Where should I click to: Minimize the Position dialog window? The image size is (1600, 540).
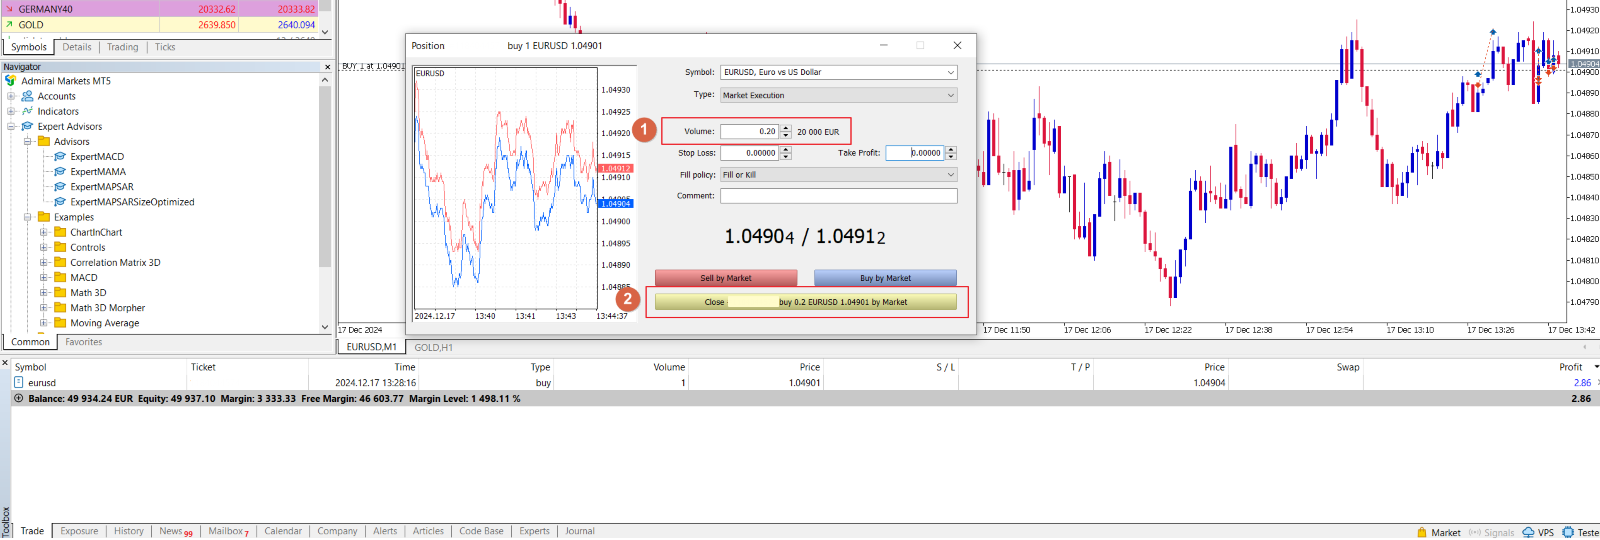click(x=884, y=45)
